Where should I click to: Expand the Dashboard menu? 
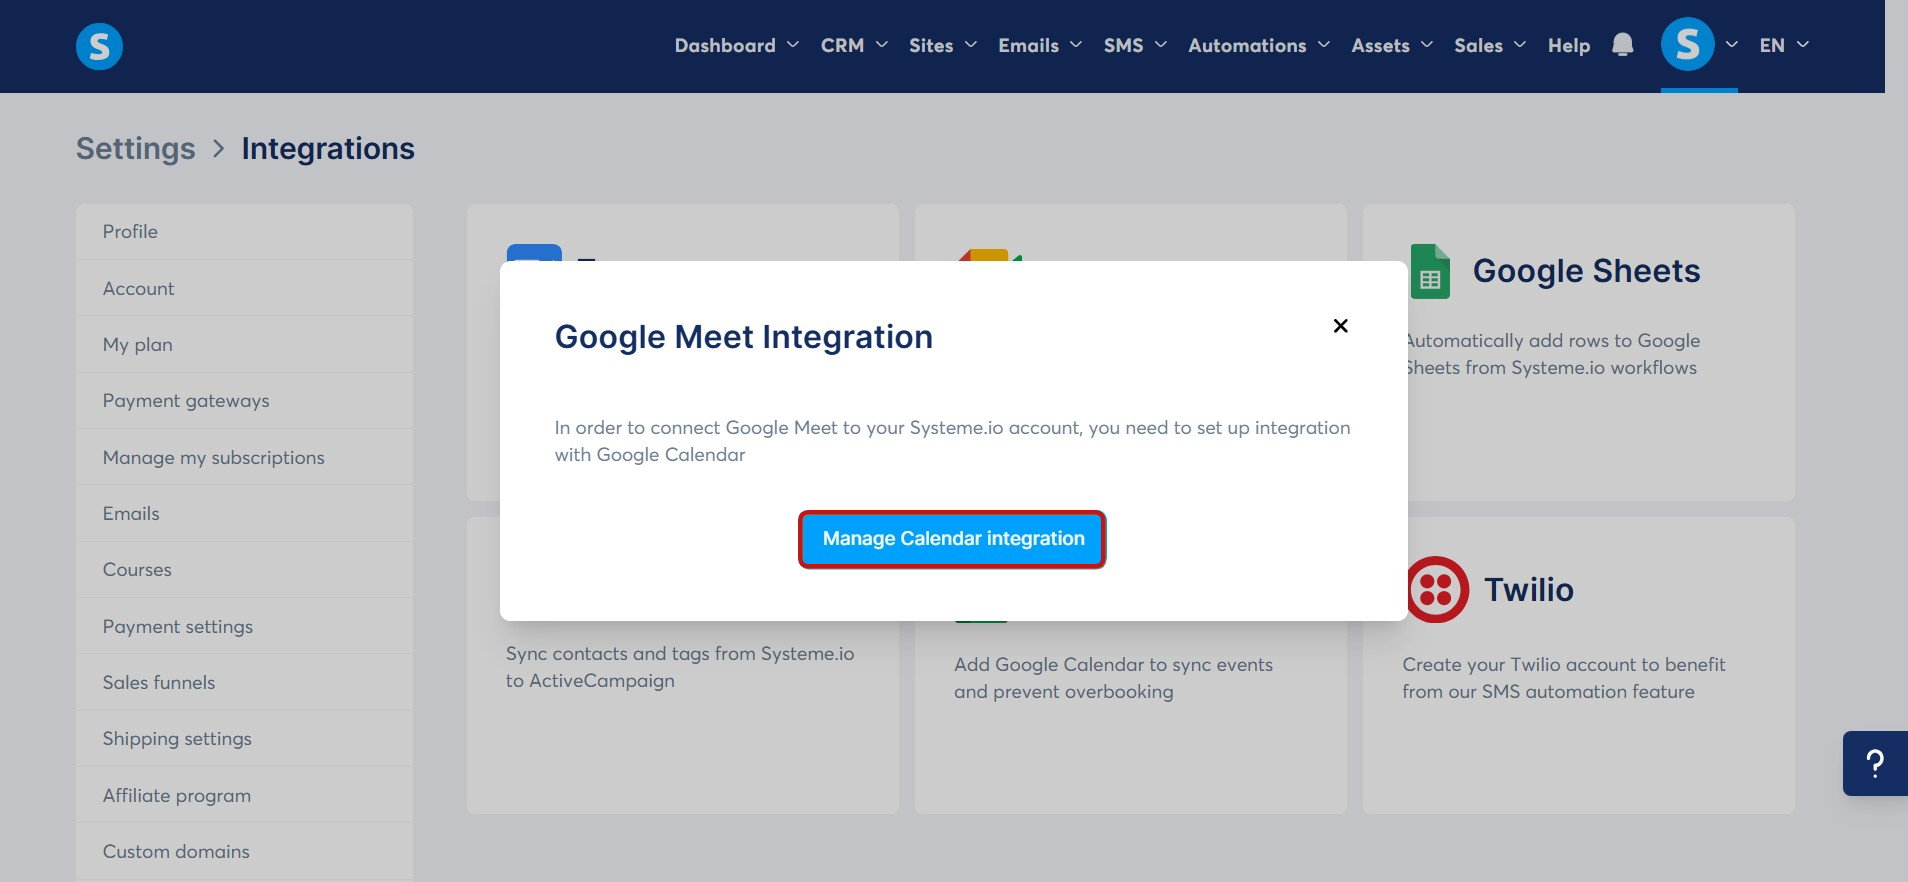(x=737, y=45)
